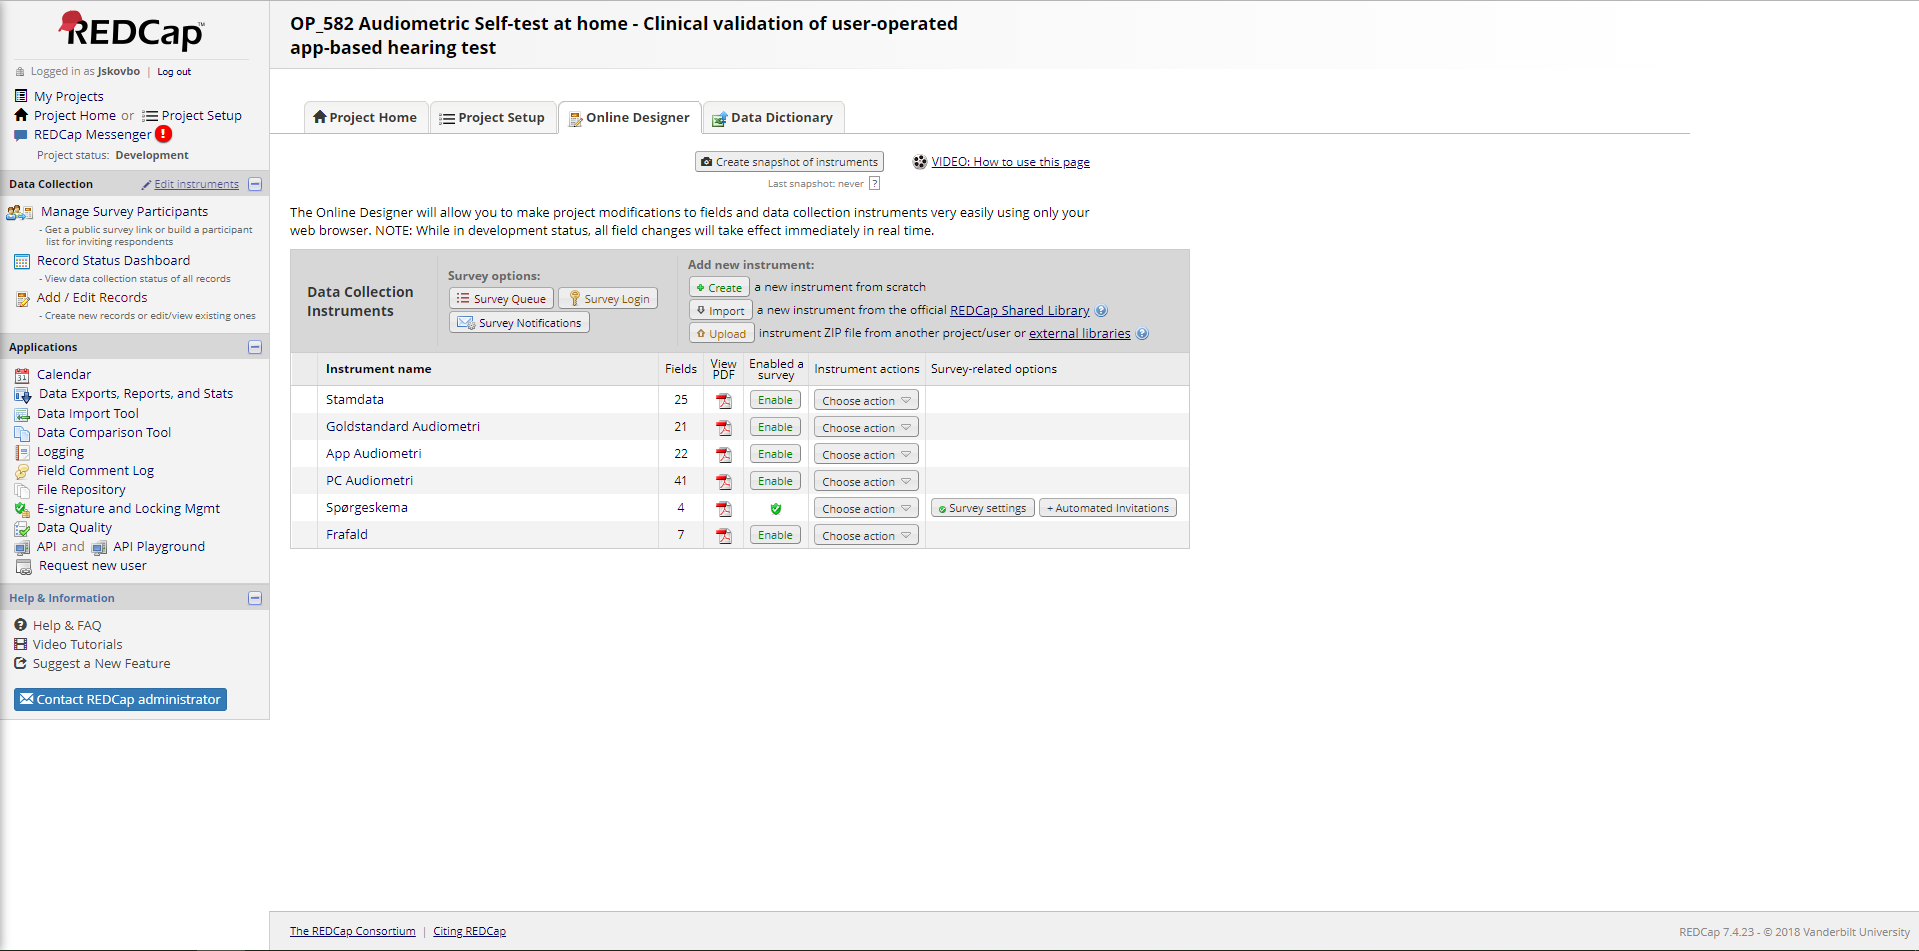Click the Calendar icon in Applications

point(22,375)
